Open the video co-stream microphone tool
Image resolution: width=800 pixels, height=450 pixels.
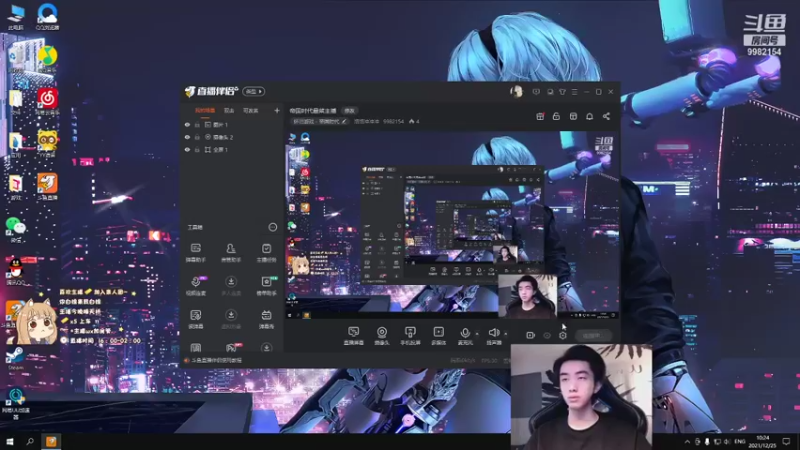196,286
